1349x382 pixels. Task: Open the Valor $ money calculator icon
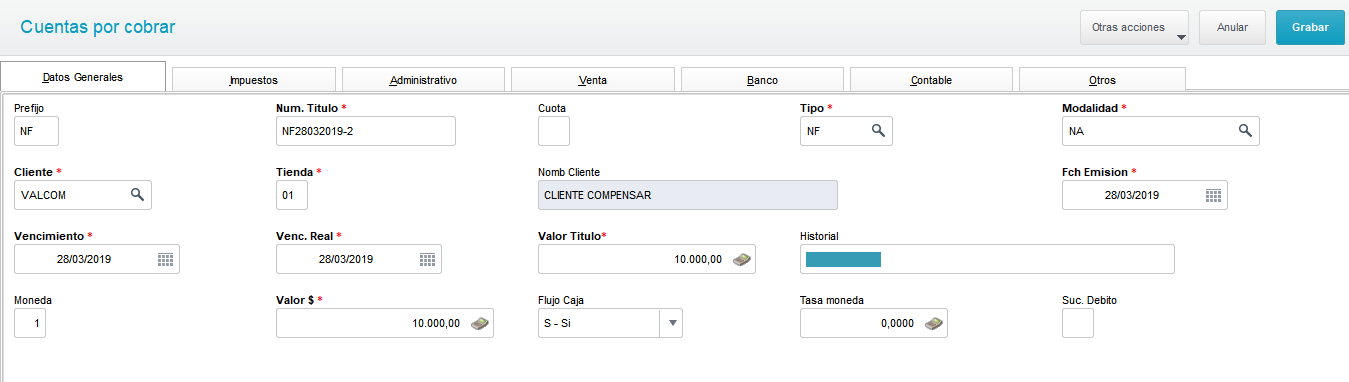click(x=480, y=323)
